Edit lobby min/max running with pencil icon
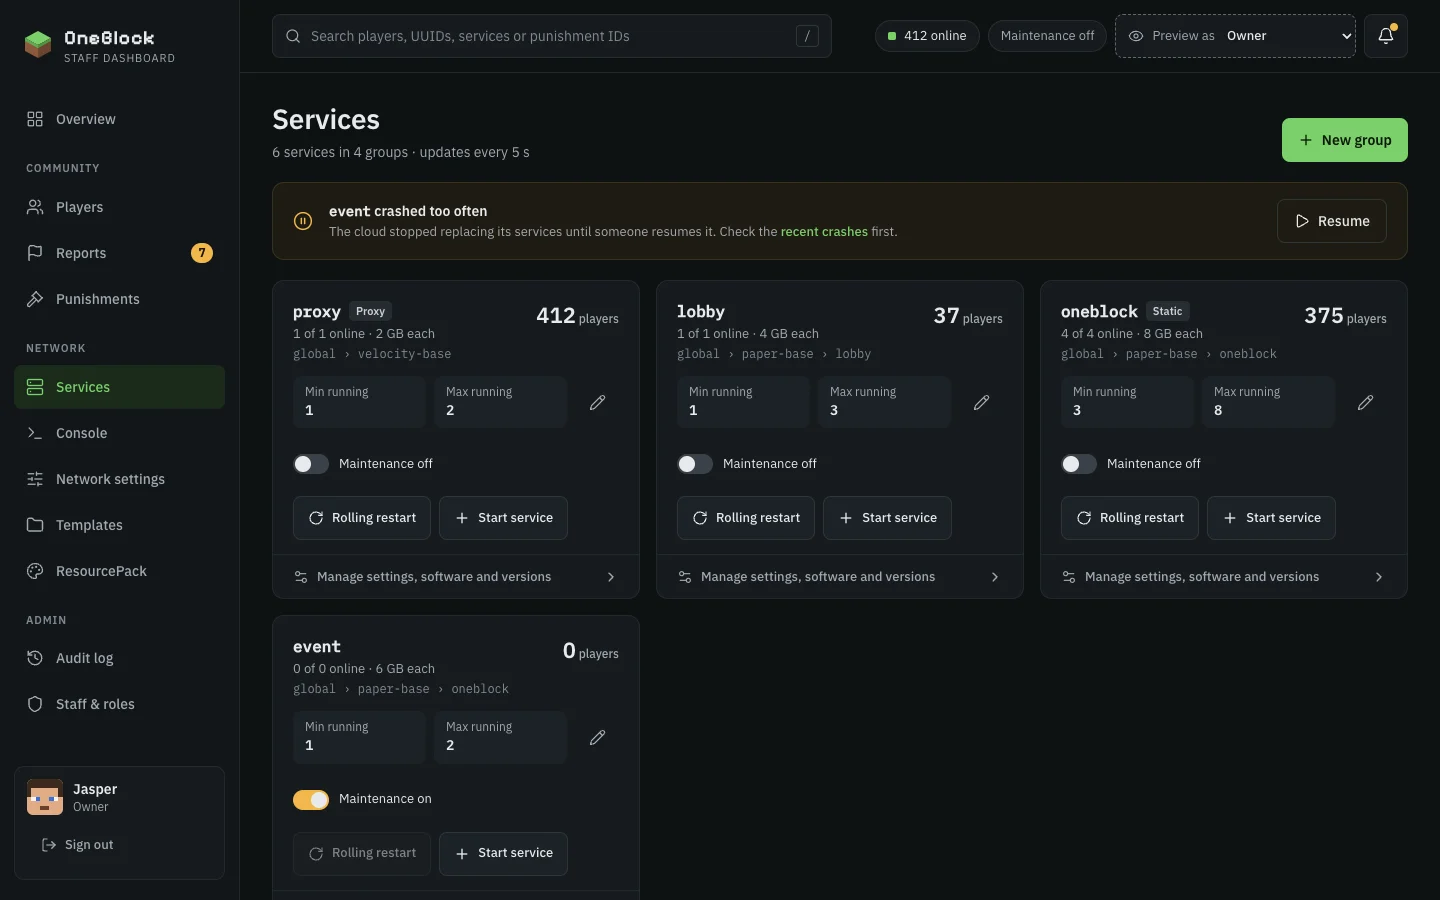 pos(981,402)
